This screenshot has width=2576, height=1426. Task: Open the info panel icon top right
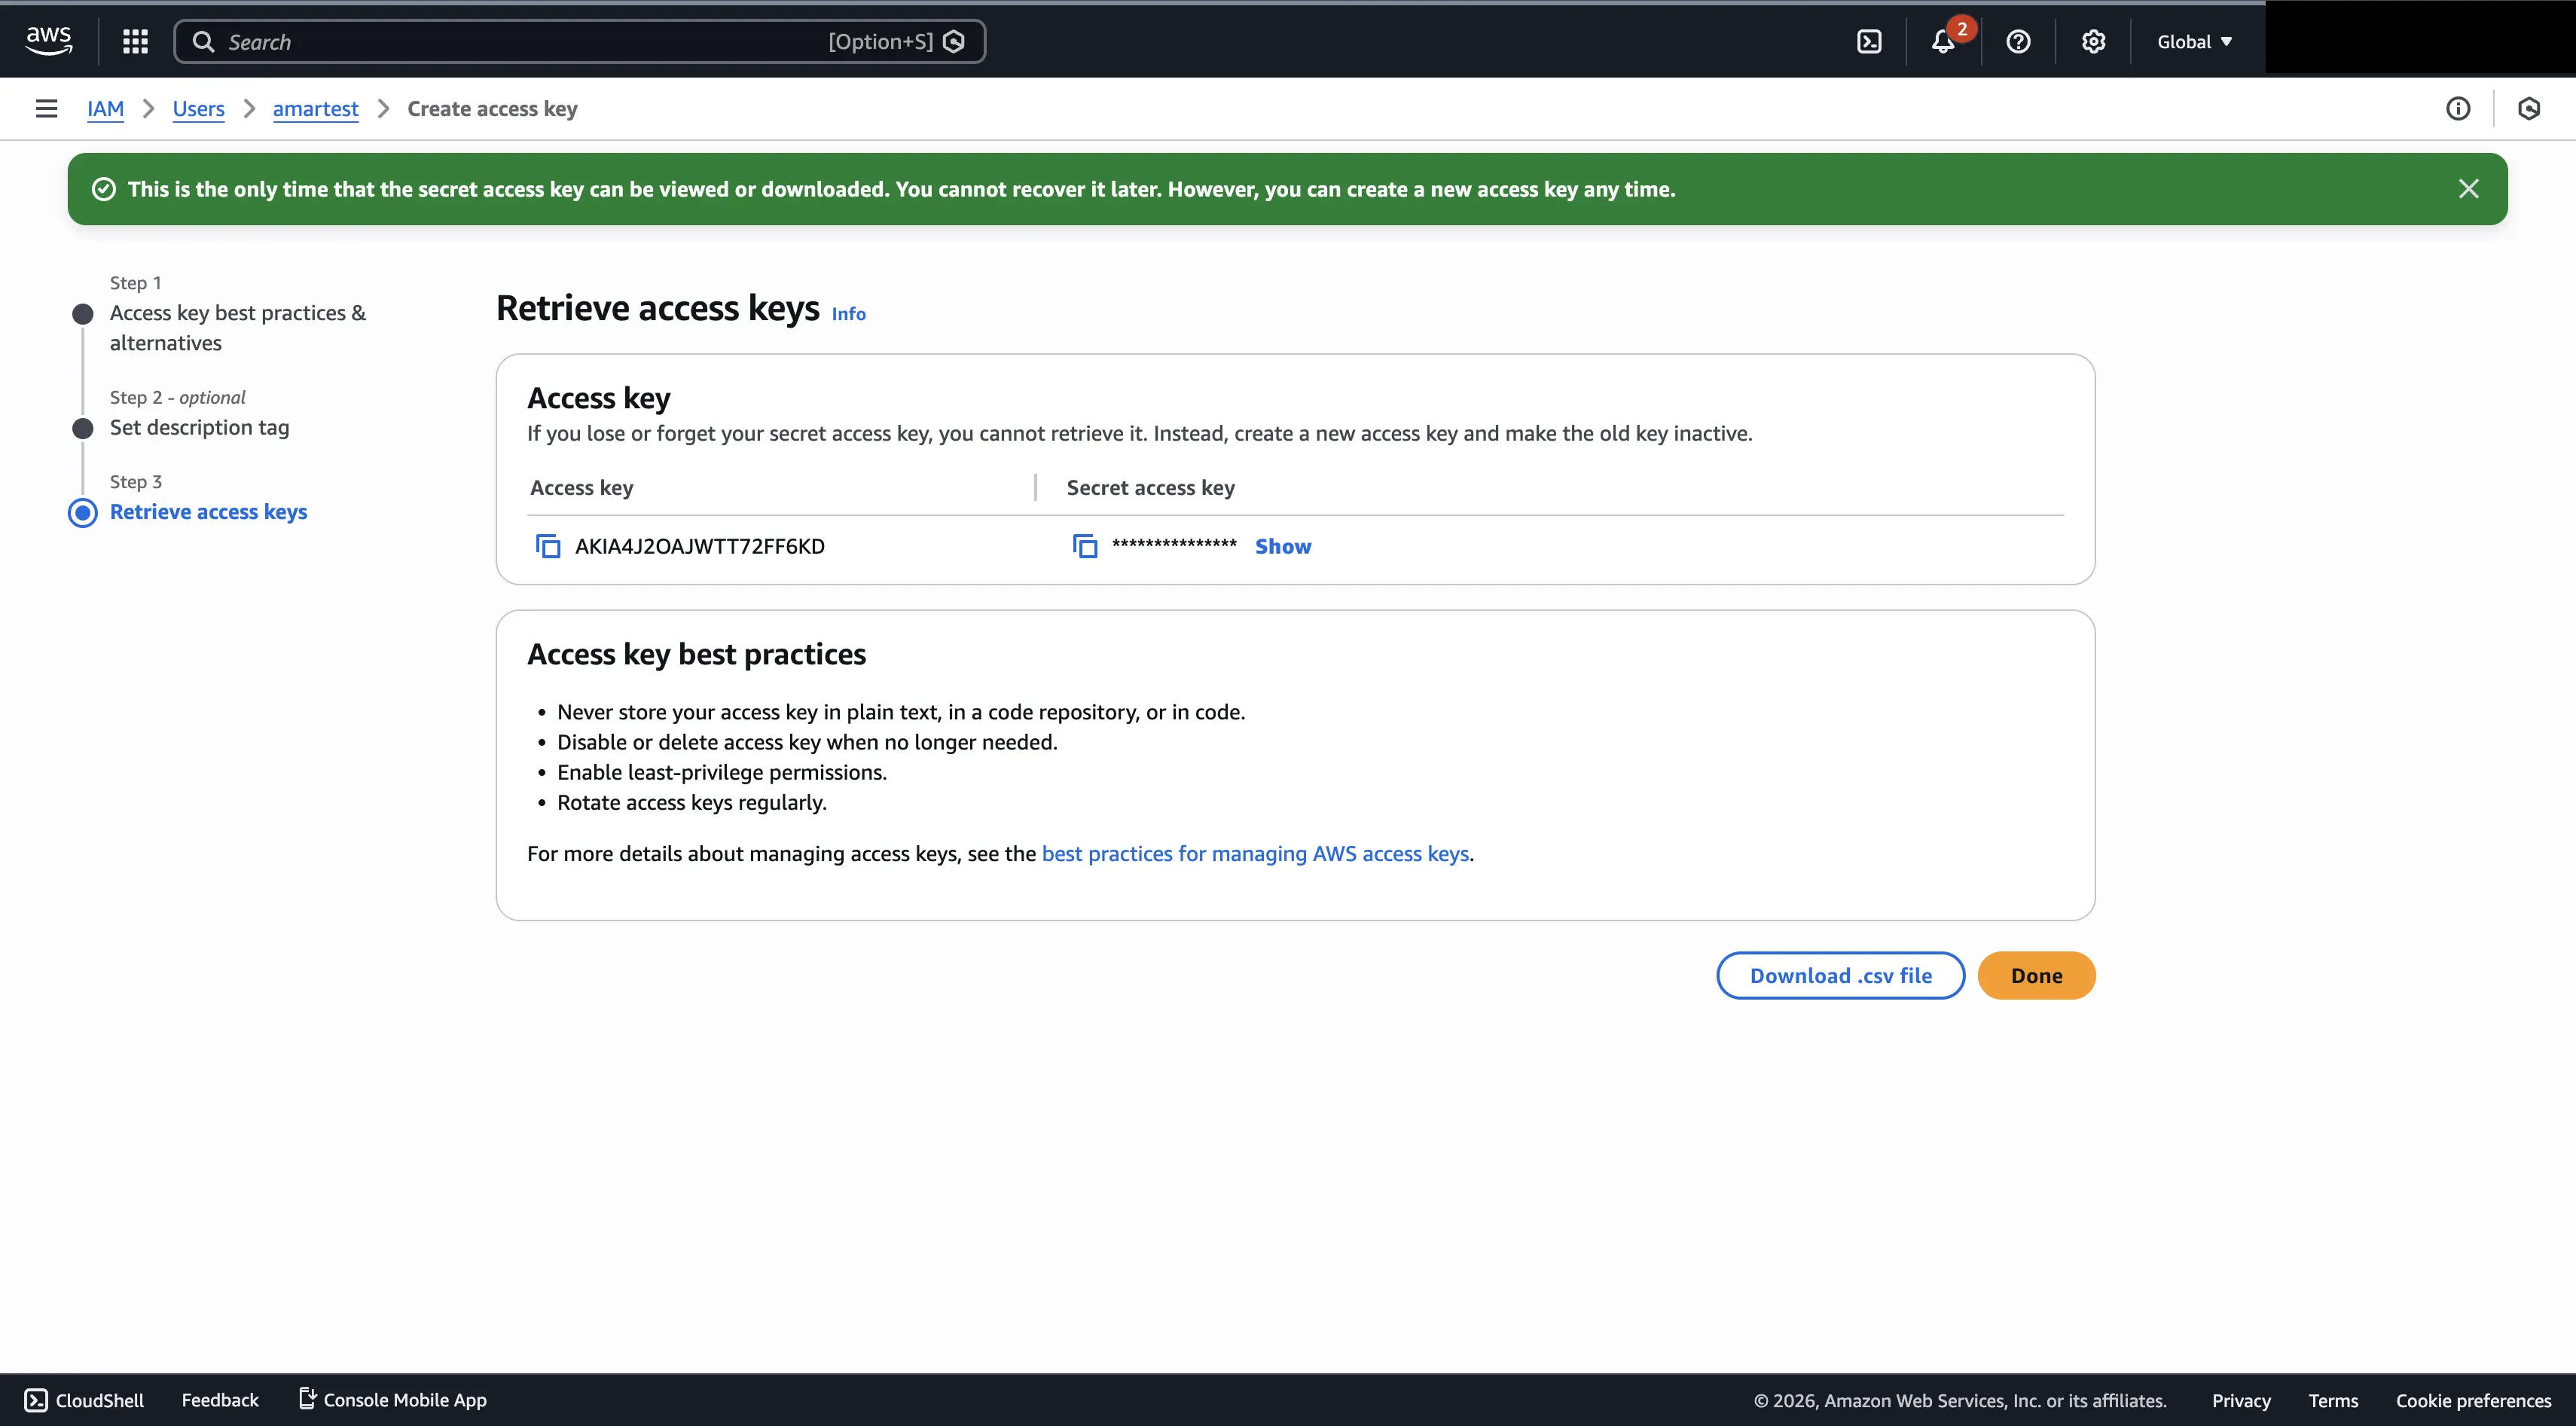click(2457, 108)
